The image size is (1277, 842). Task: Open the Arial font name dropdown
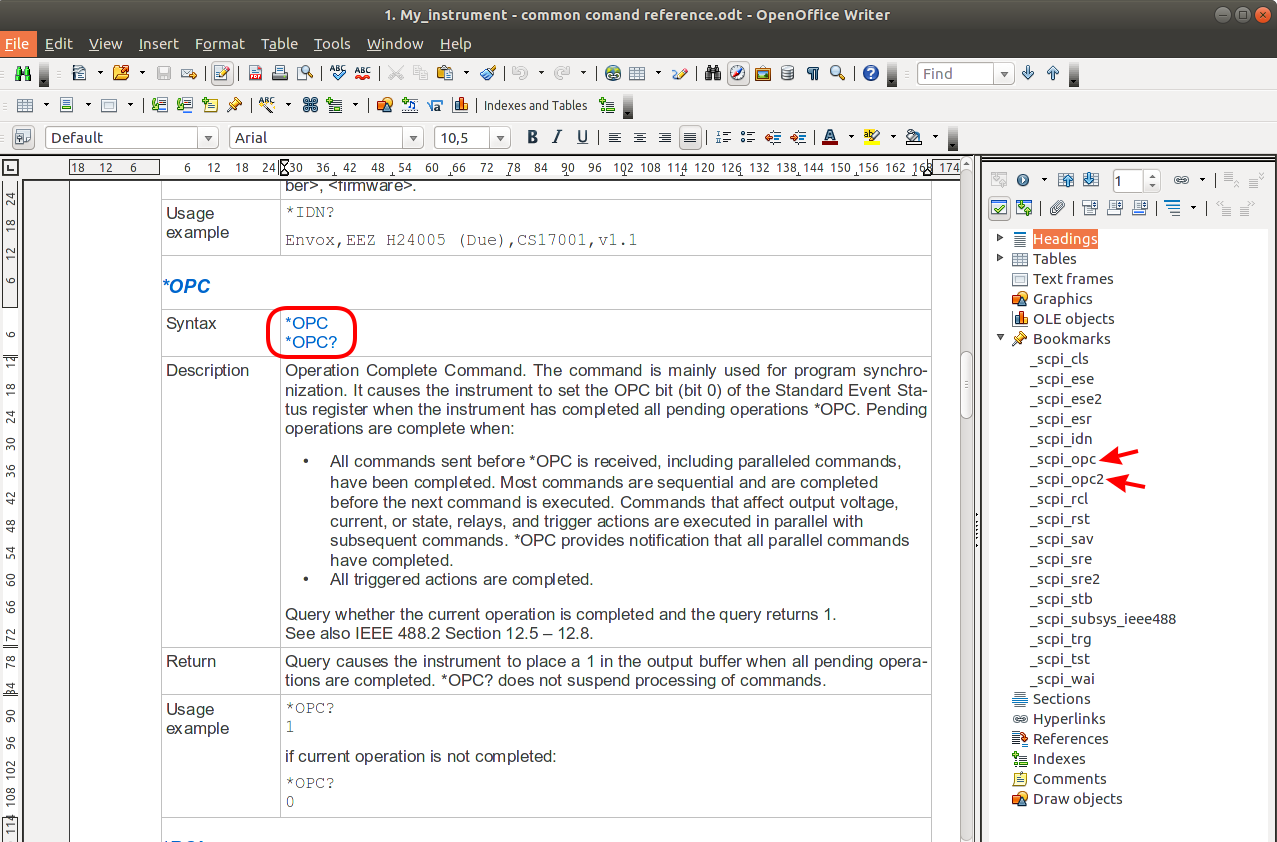(412, 137)
